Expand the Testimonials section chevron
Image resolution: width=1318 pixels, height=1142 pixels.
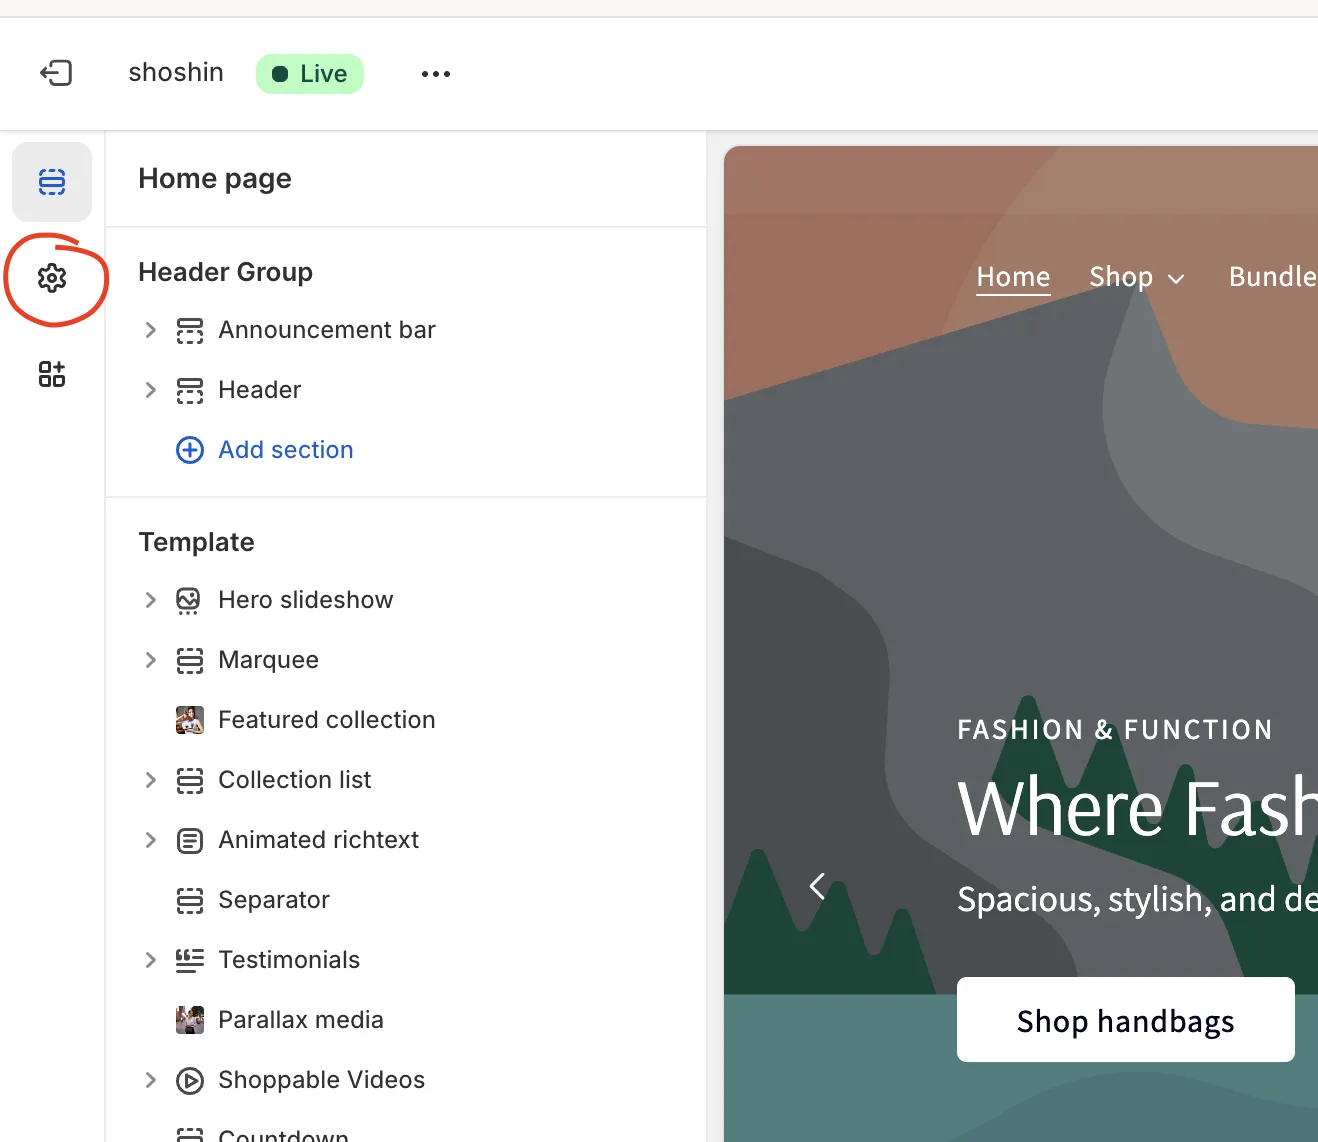pyautogui.click(x=151, y=960)
